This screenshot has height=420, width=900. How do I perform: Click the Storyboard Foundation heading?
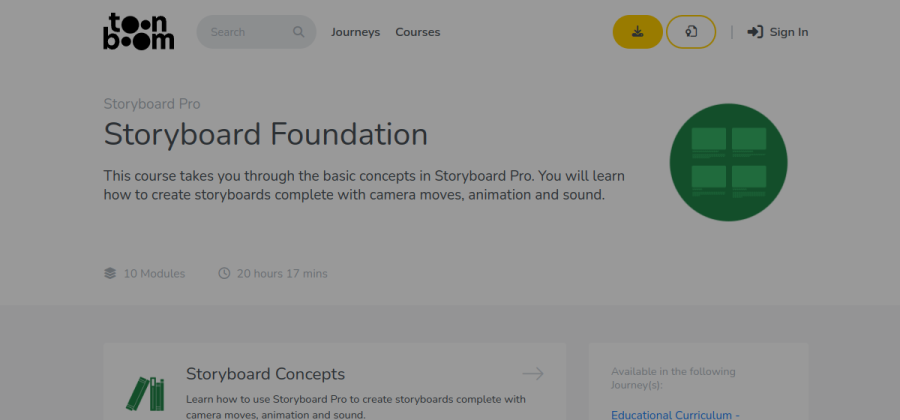coord(266,134)
